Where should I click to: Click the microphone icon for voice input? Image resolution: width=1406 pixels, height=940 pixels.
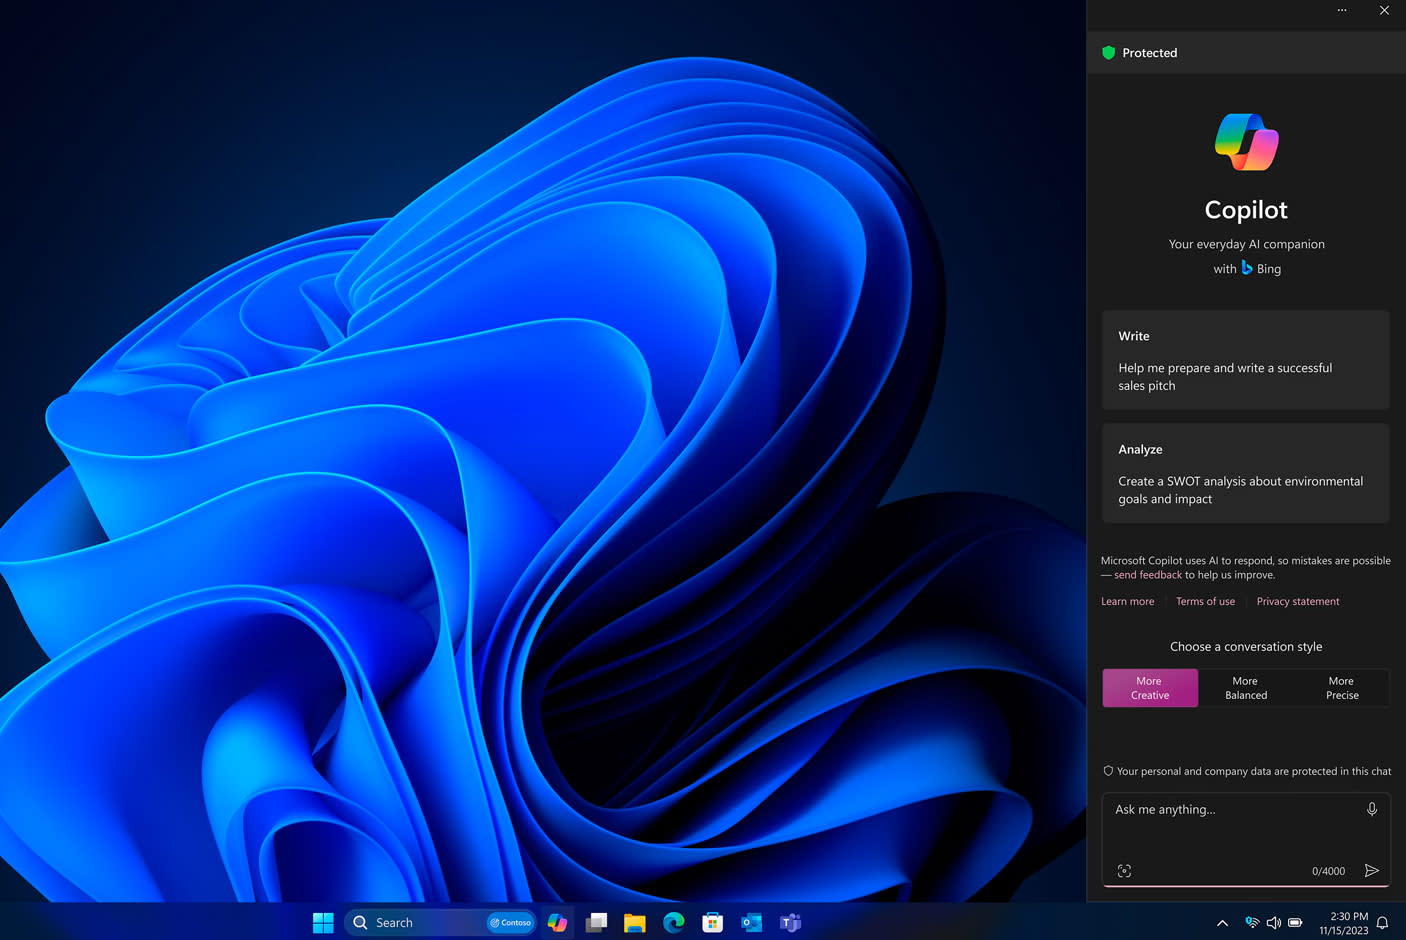(1372, 809)
